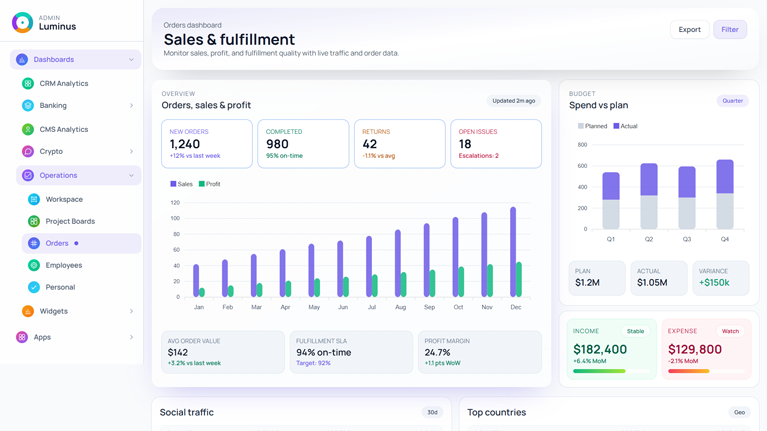Open the Crypto sidebar icon
The height and width of the screenshot is (431, 767).
28,152
